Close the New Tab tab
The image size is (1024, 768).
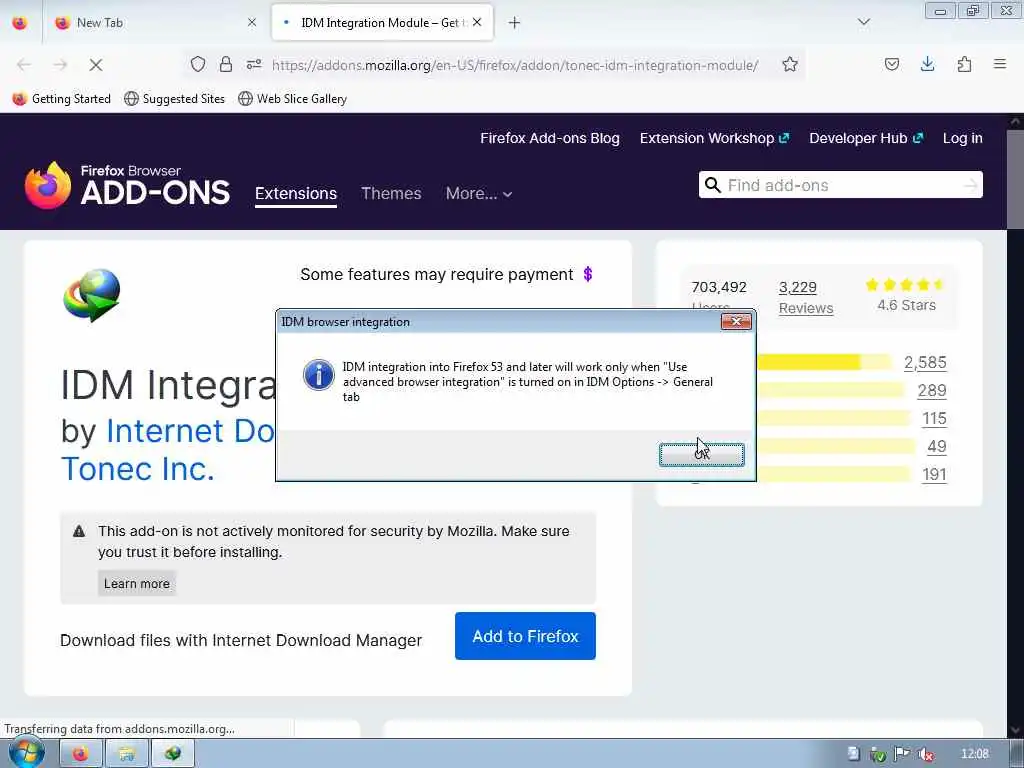click(252, 22)
